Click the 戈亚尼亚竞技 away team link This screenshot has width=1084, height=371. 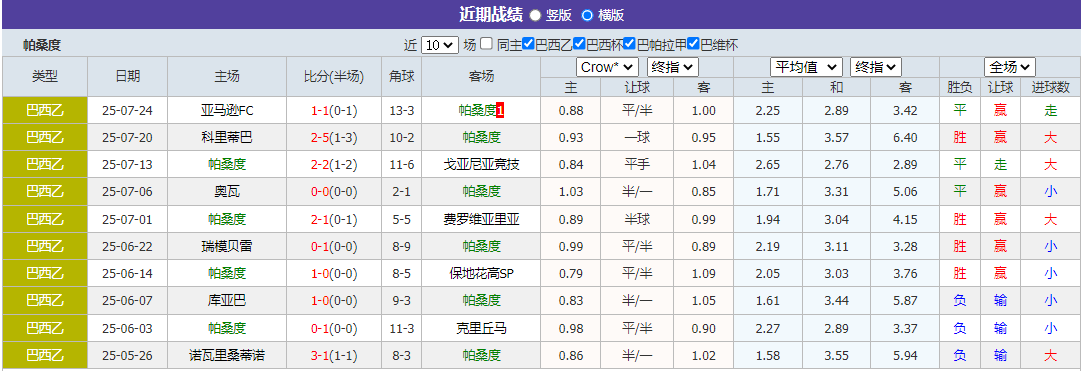pos(481,164)
